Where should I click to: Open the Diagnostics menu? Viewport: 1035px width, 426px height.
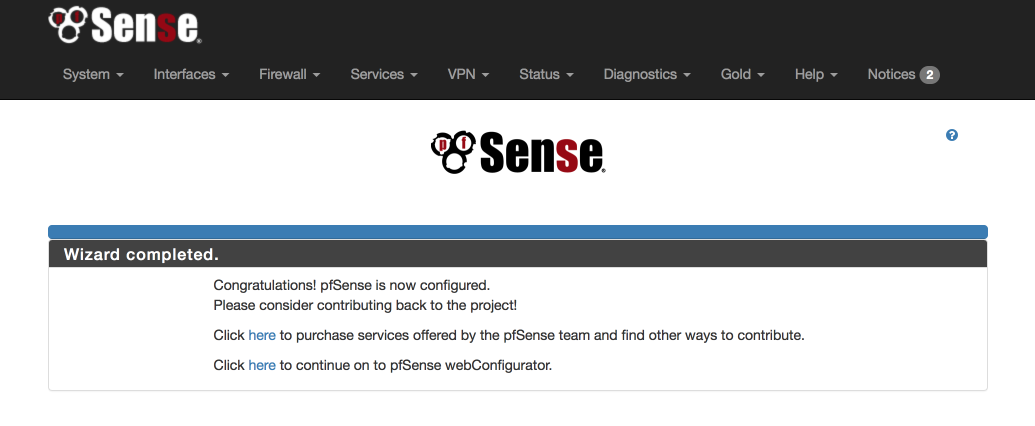(647, 75)
